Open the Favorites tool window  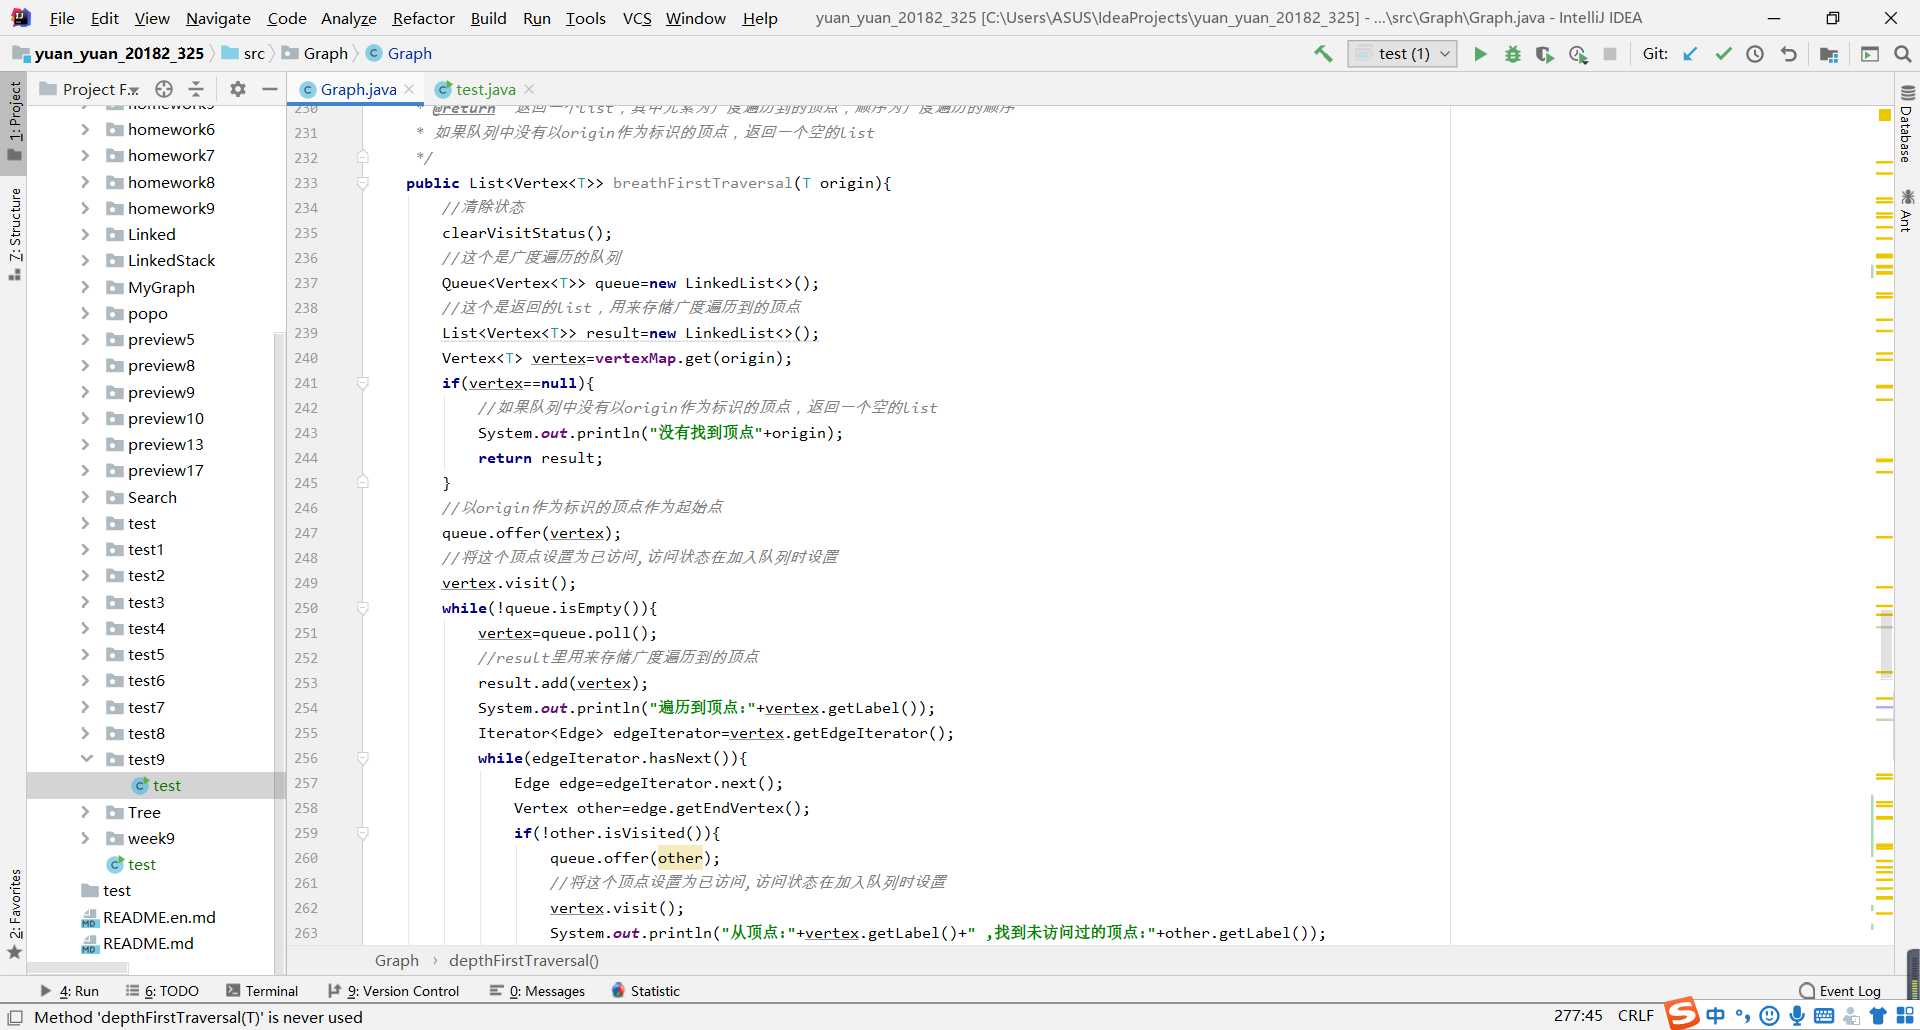click(14, 913)
